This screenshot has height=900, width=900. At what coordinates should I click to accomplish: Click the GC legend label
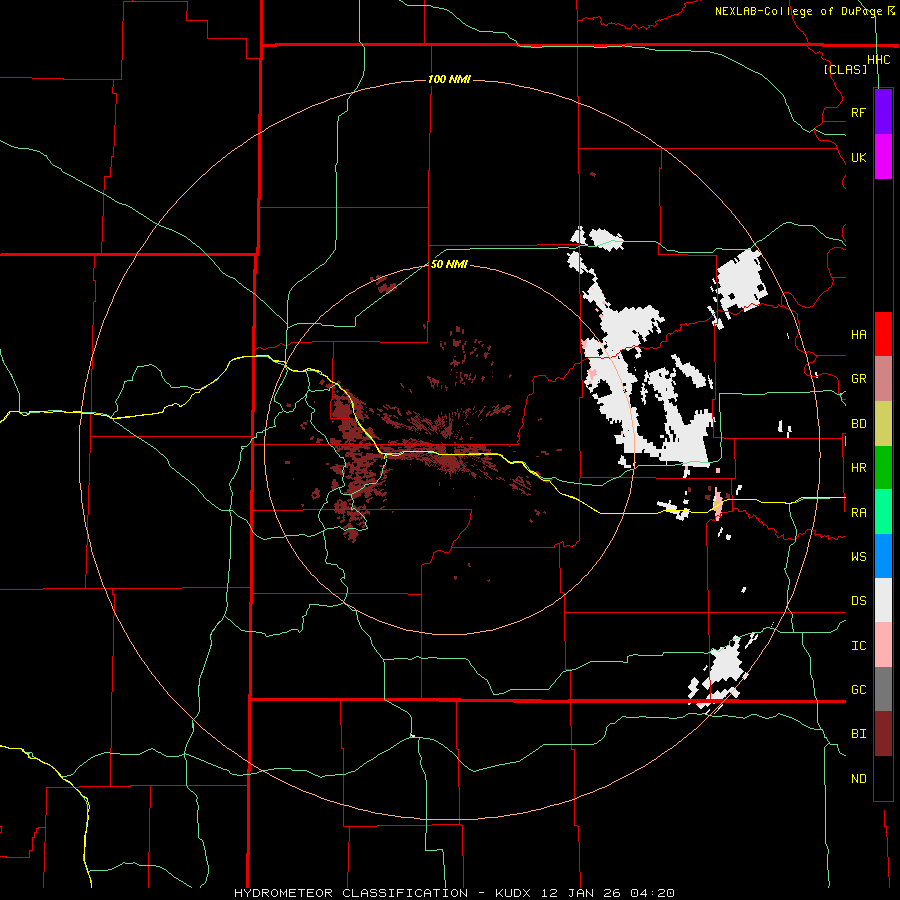click(x=858, y=690)
